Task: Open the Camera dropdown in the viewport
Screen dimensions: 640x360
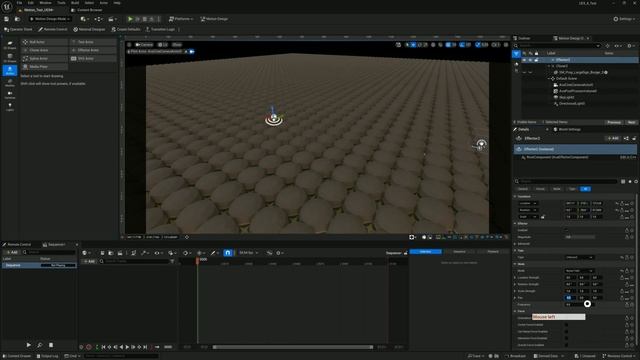Action: tap(144, 44)
